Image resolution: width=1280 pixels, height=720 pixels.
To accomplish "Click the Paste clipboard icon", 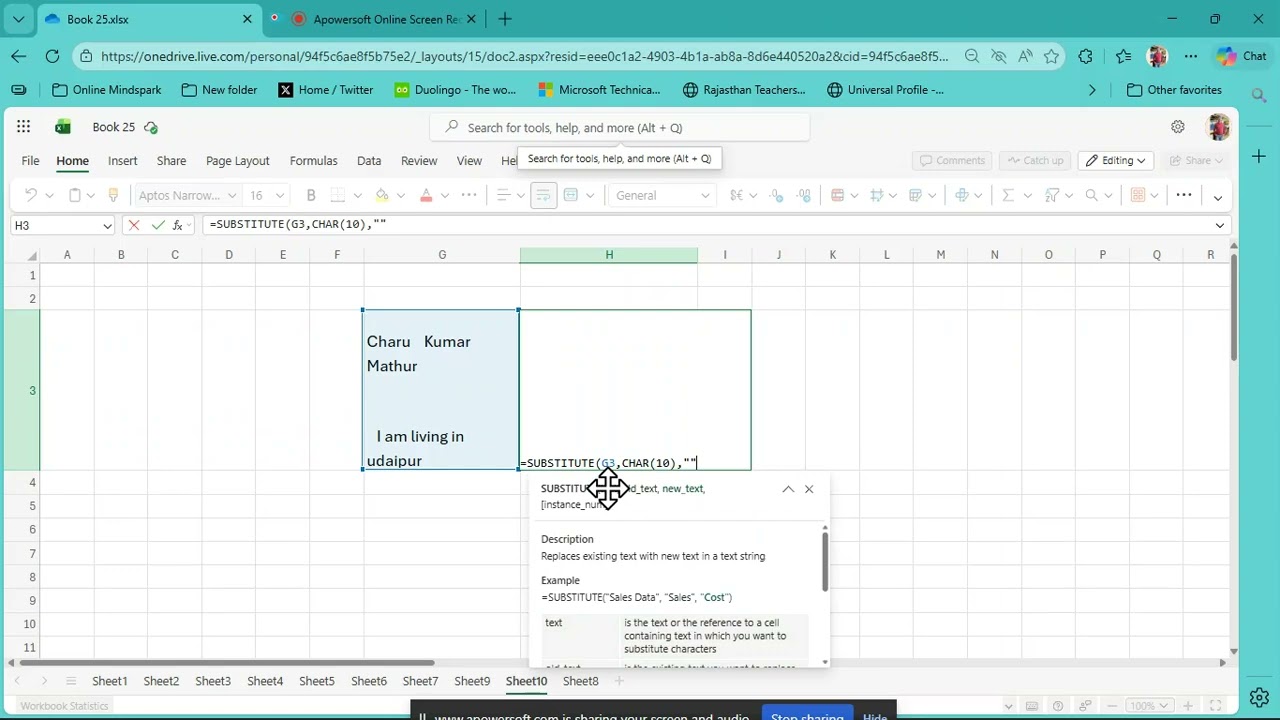I will [x=75, y=195].
